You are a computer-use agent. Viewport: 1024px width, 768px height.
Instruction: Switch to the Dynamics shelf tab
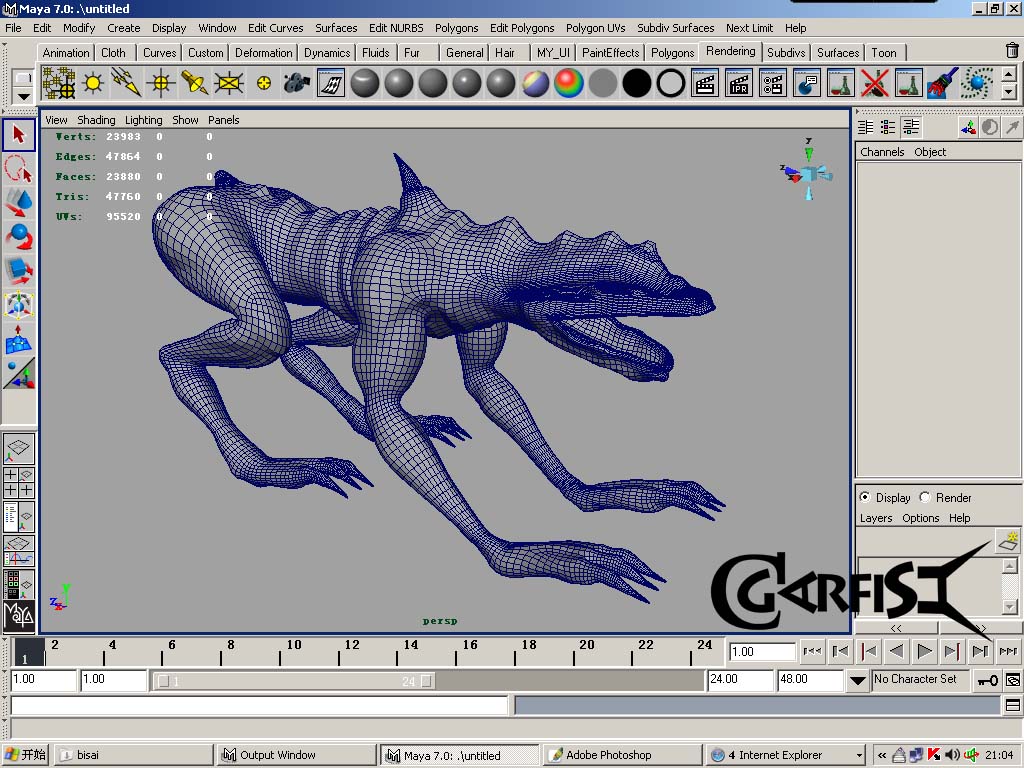327,53
